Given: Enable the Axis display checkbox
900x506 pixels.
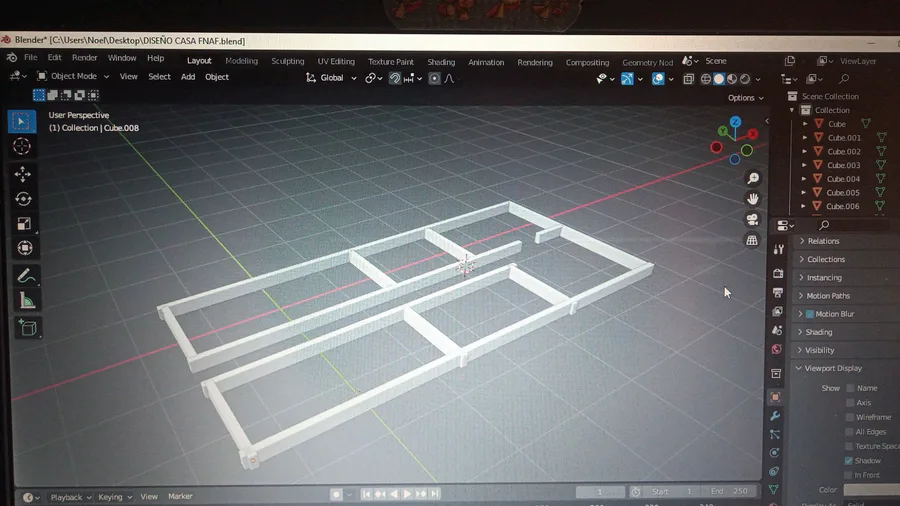Looking at the screenshot, I should coord(851,403).
